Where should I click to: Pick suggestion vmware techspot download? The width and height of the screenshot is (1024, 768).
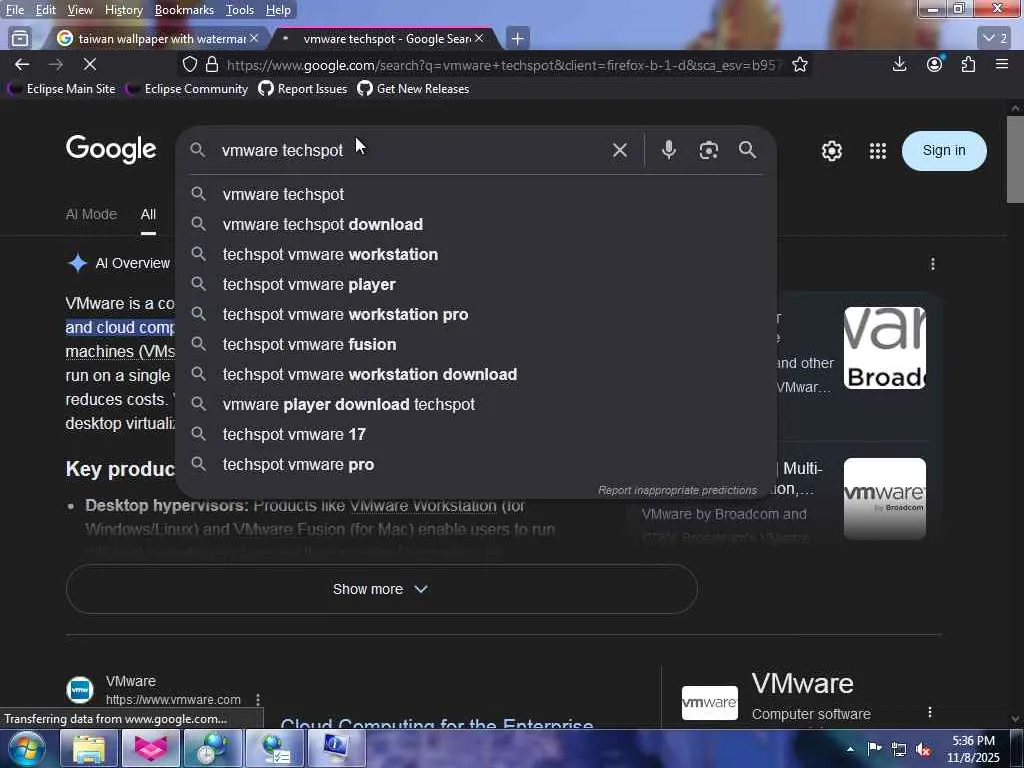coord(477,225)
